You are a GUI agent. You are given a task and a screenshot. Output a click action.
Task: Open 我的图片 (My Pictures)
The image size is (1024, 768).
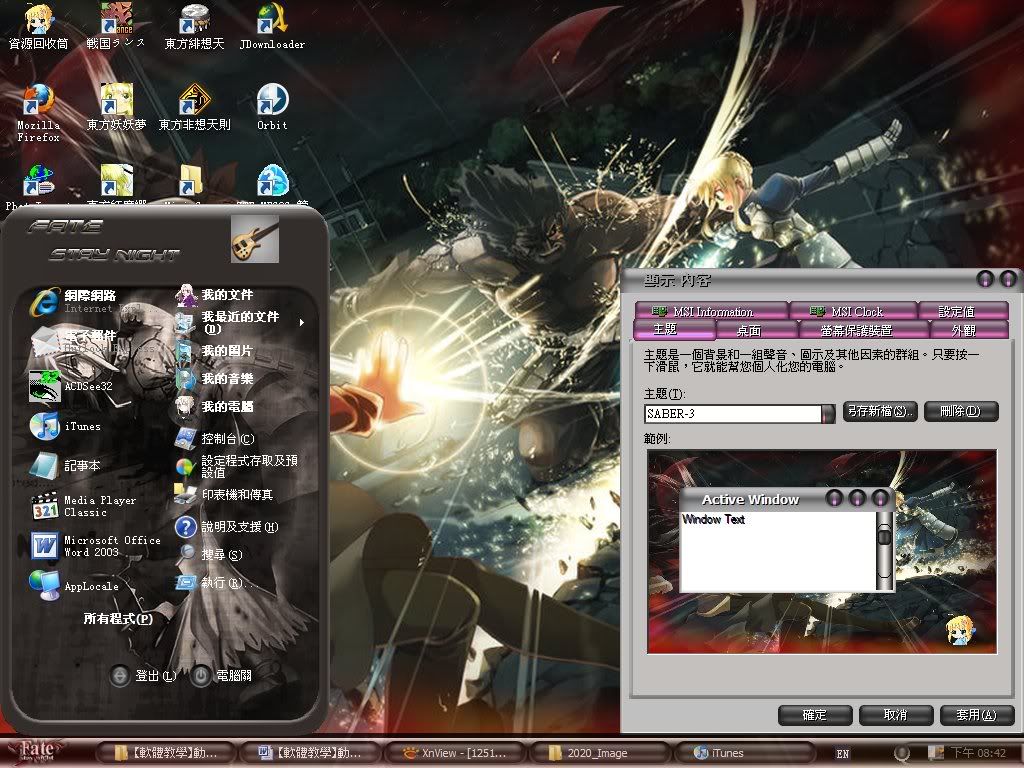tap(216, 351)
